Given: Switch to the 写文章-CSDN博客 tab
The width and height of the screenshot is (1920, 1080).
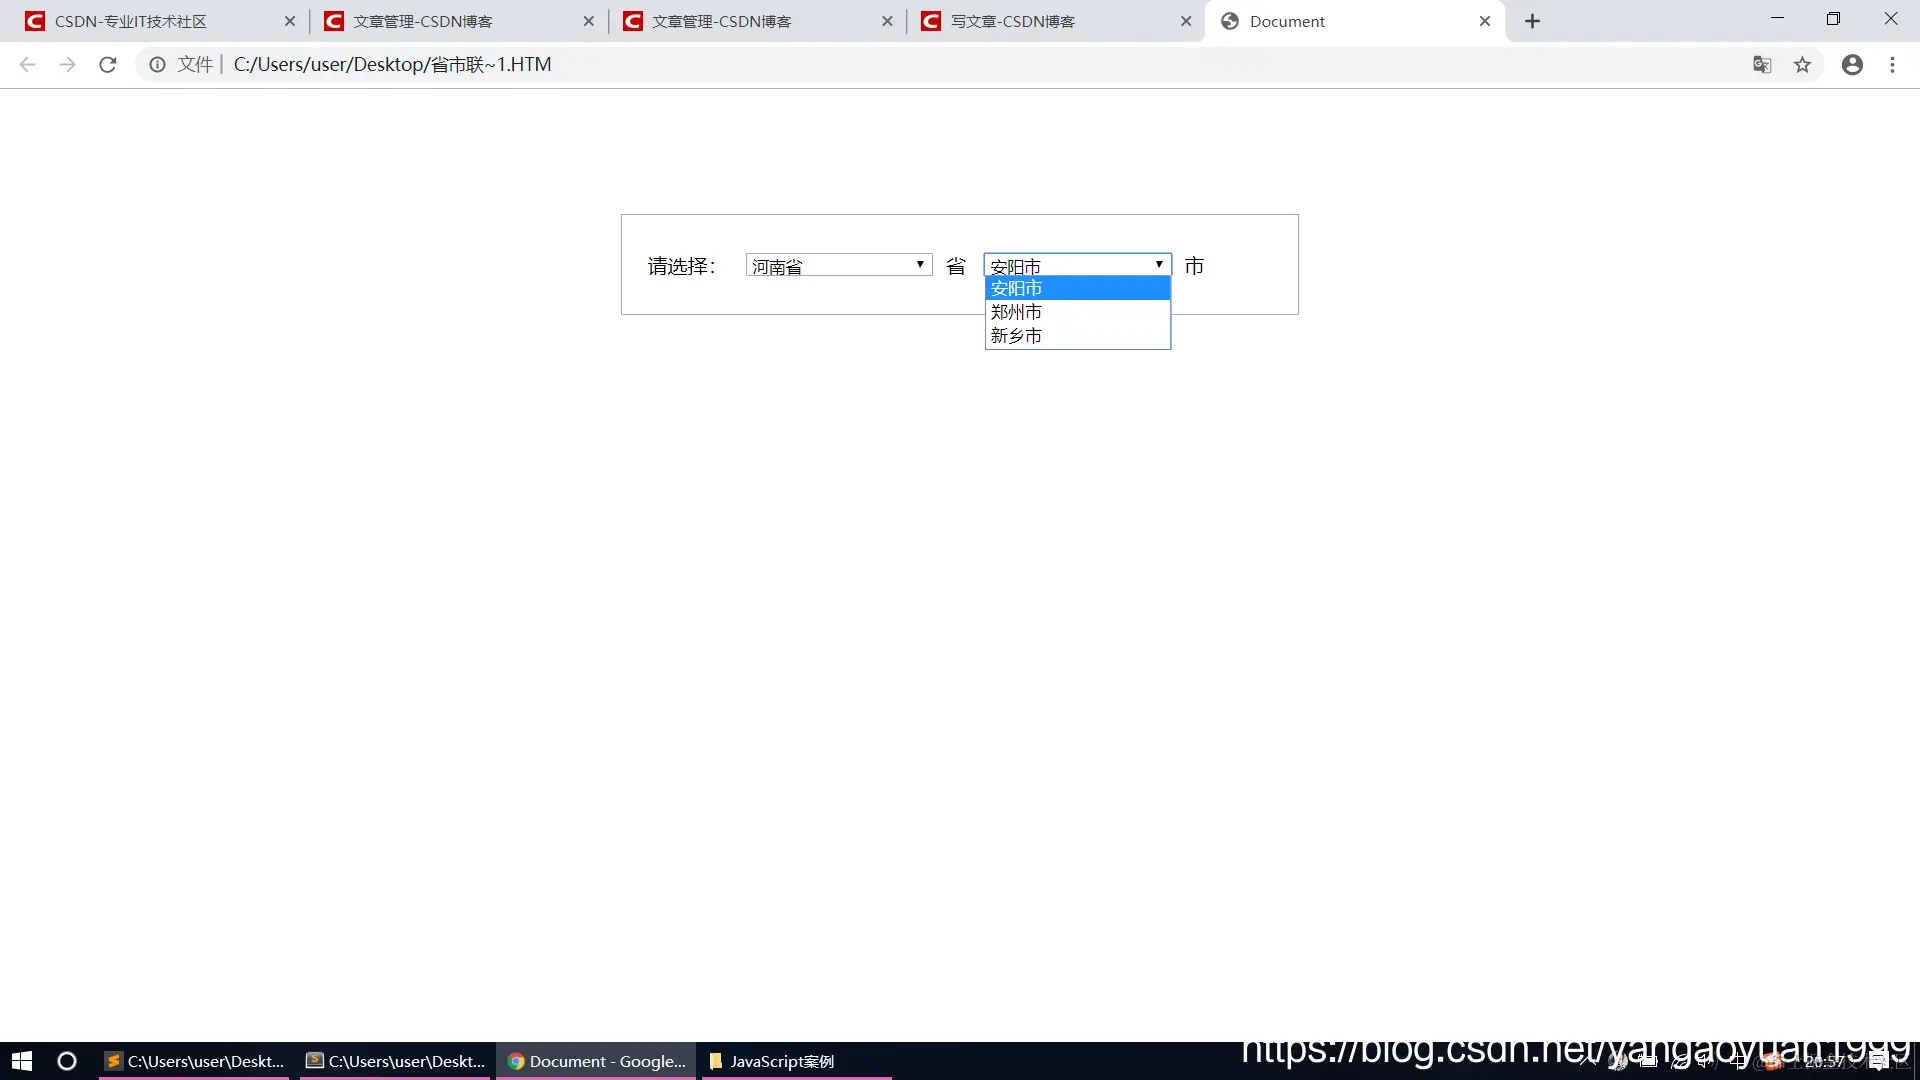Looking at the screenshot, I should coord(1010,21).
